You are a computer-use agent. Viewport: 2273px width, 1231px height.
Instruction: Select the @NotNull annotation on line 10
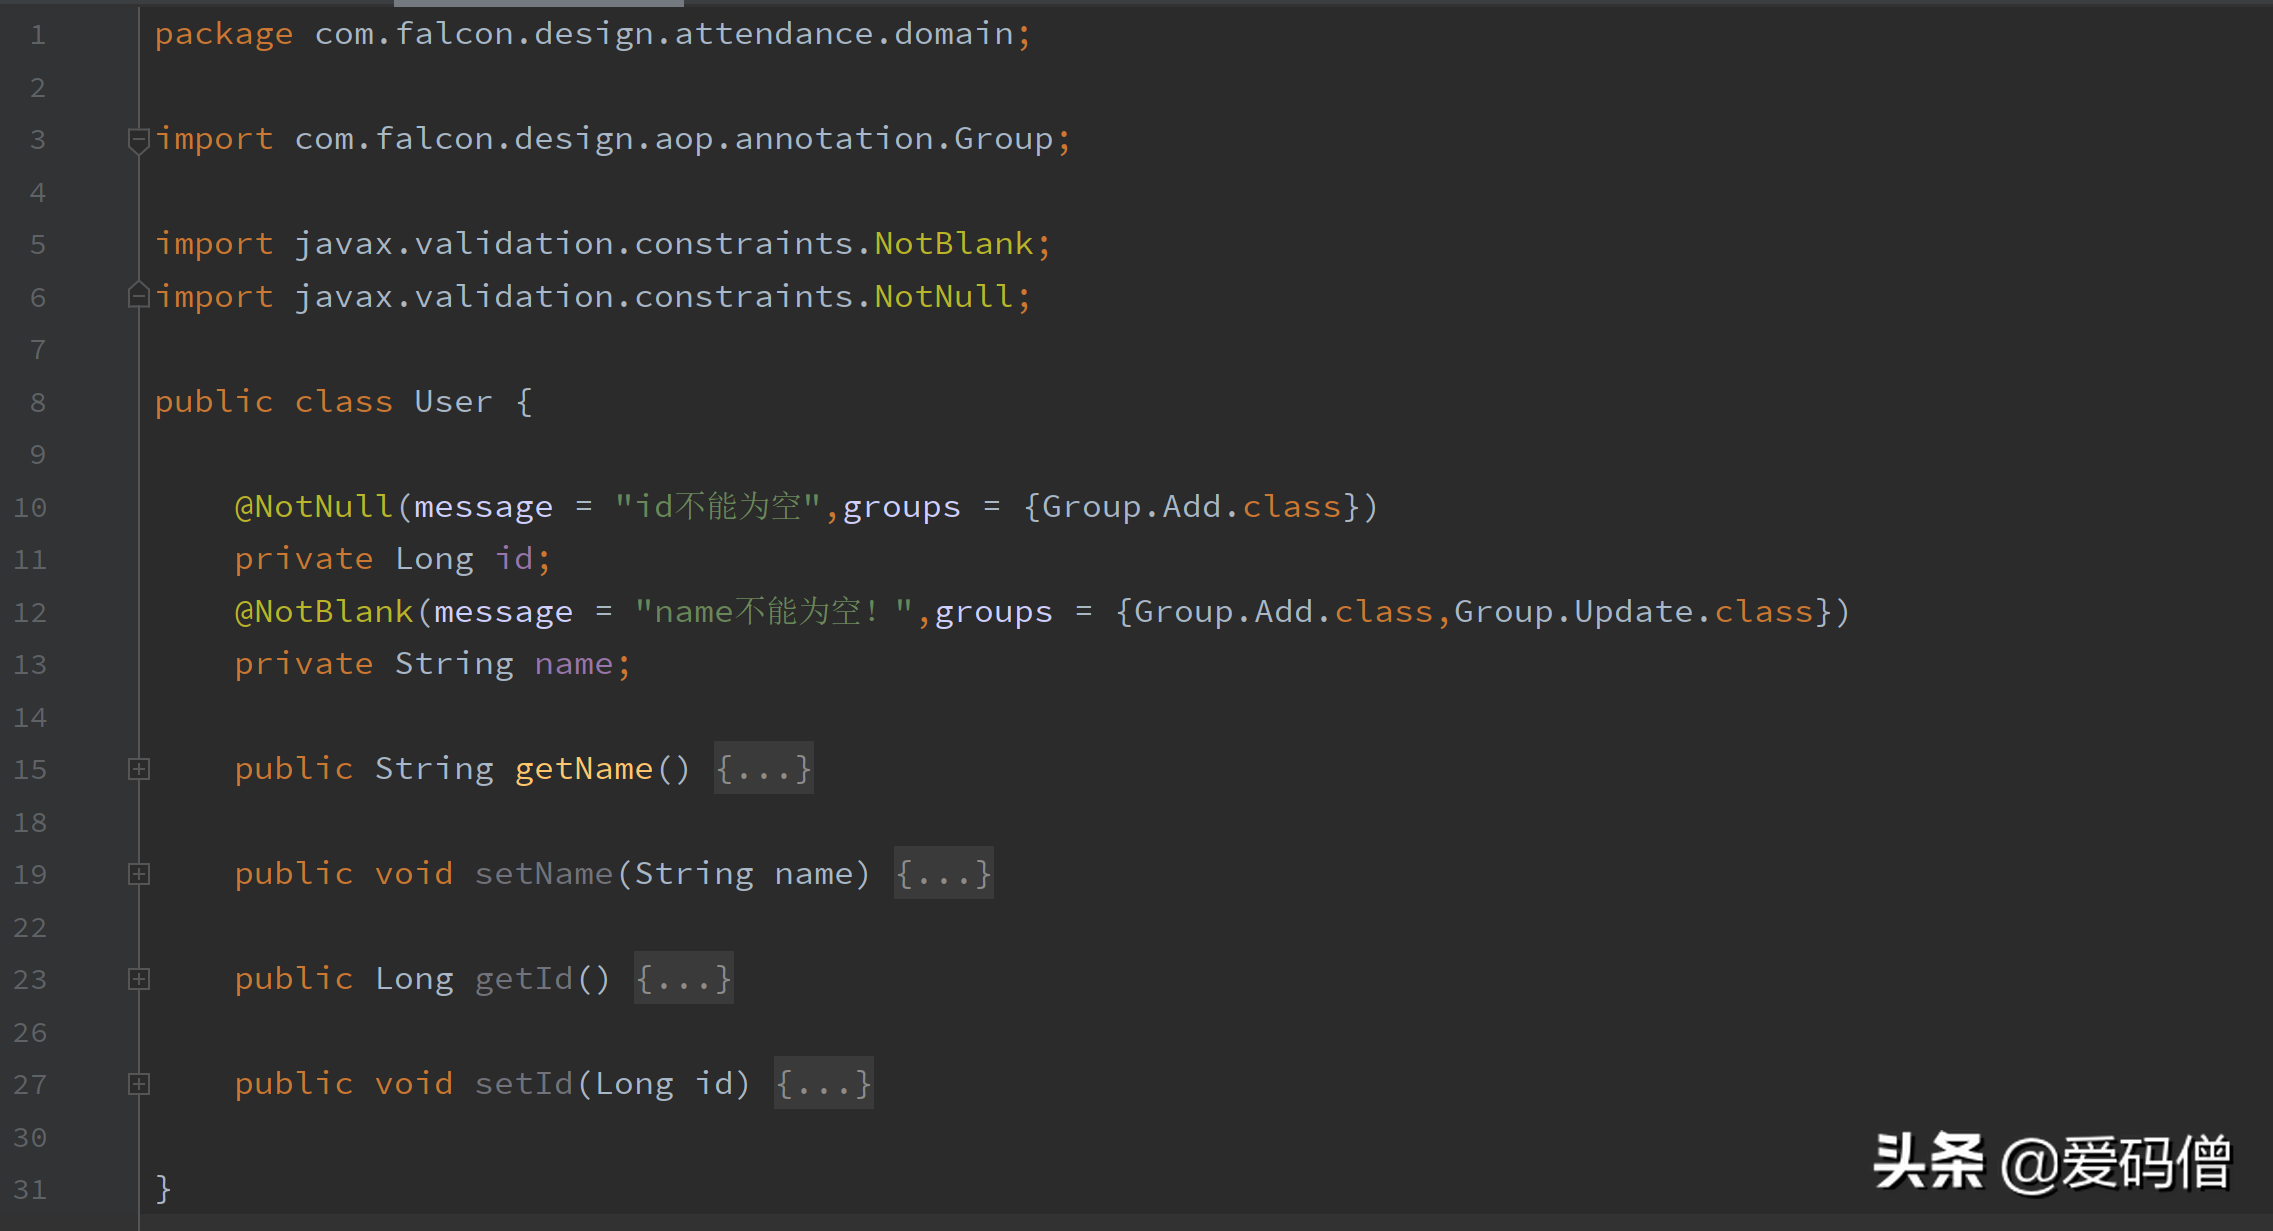tap(314, 507)
